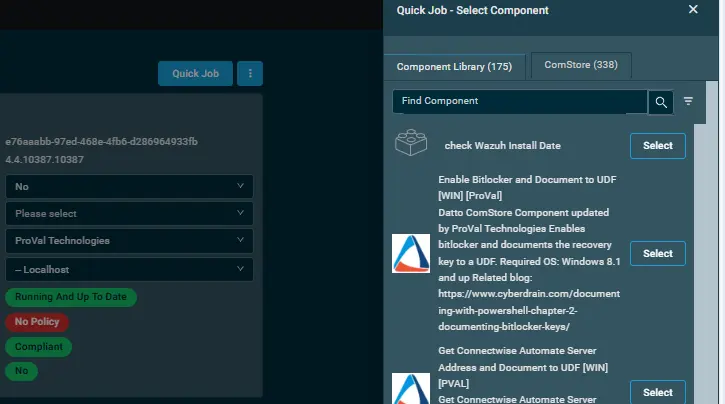The image size is (725, 404).
Task: Expand the dropdown showing No
Action: pos(129,187)
